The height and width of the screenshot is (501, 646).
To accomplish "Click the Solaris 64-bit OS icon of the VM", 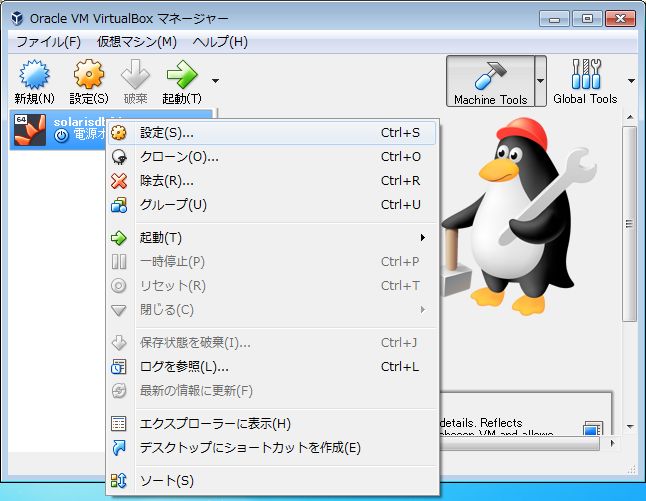I will [x=30, y=130].
